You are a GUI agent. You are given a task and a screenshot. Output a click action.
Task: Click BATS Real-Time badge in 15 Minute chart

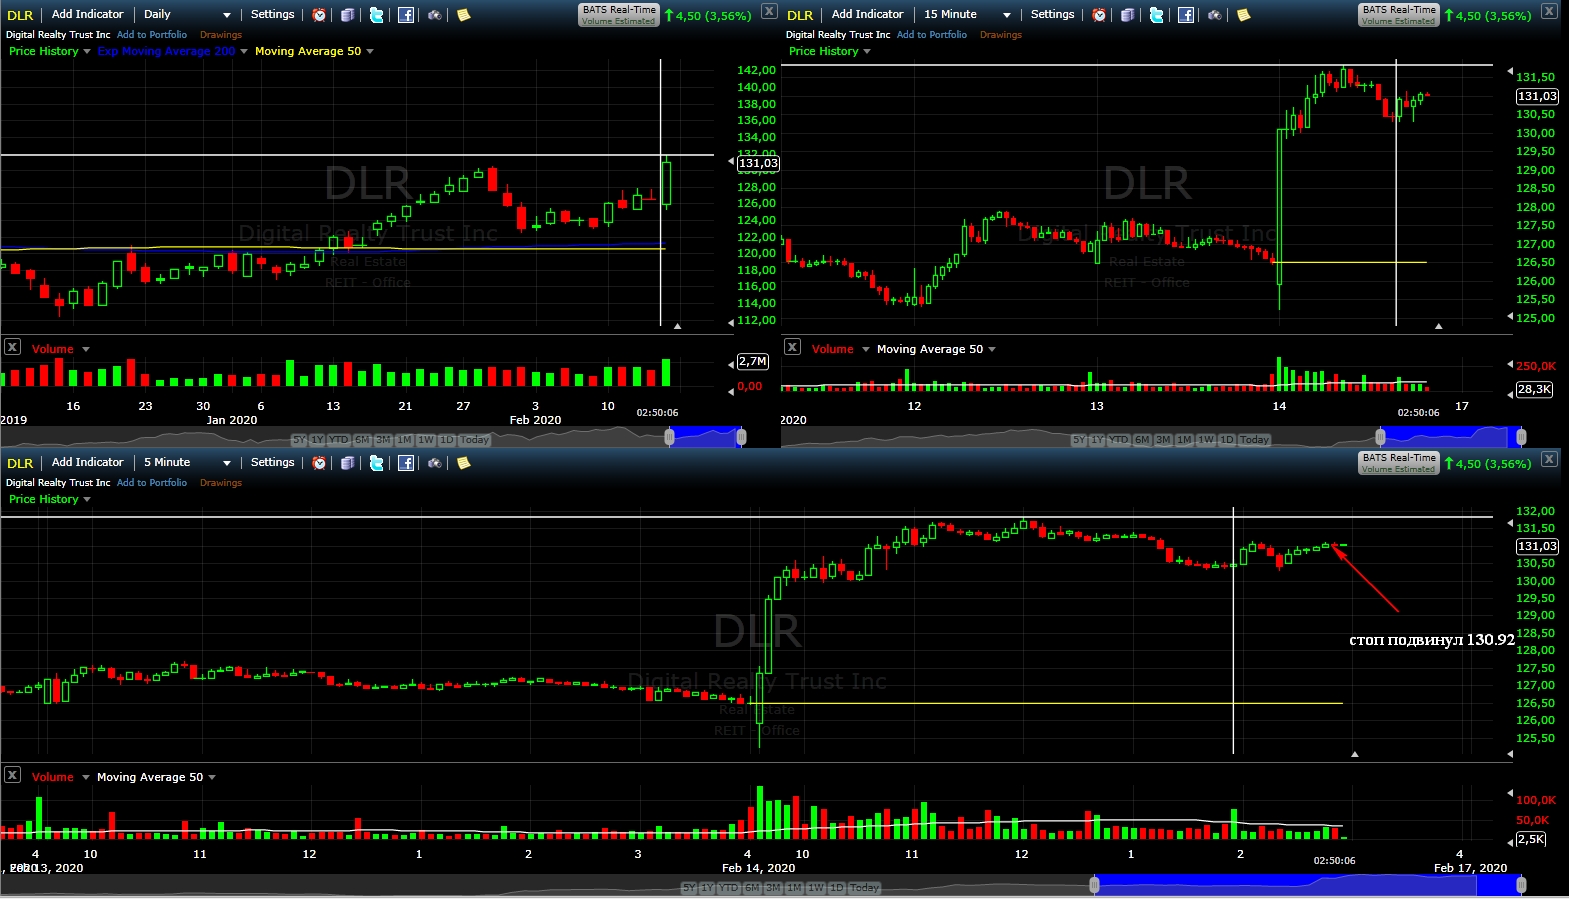[1399, 15]
